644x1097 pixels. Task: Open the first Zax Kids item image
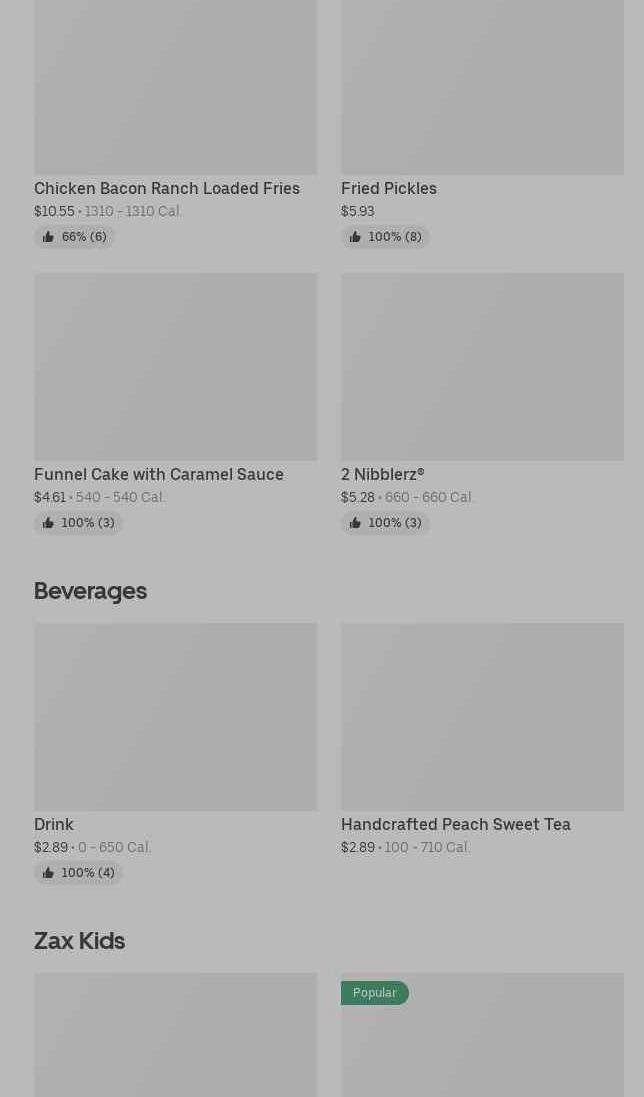(x=175, y=1035)
